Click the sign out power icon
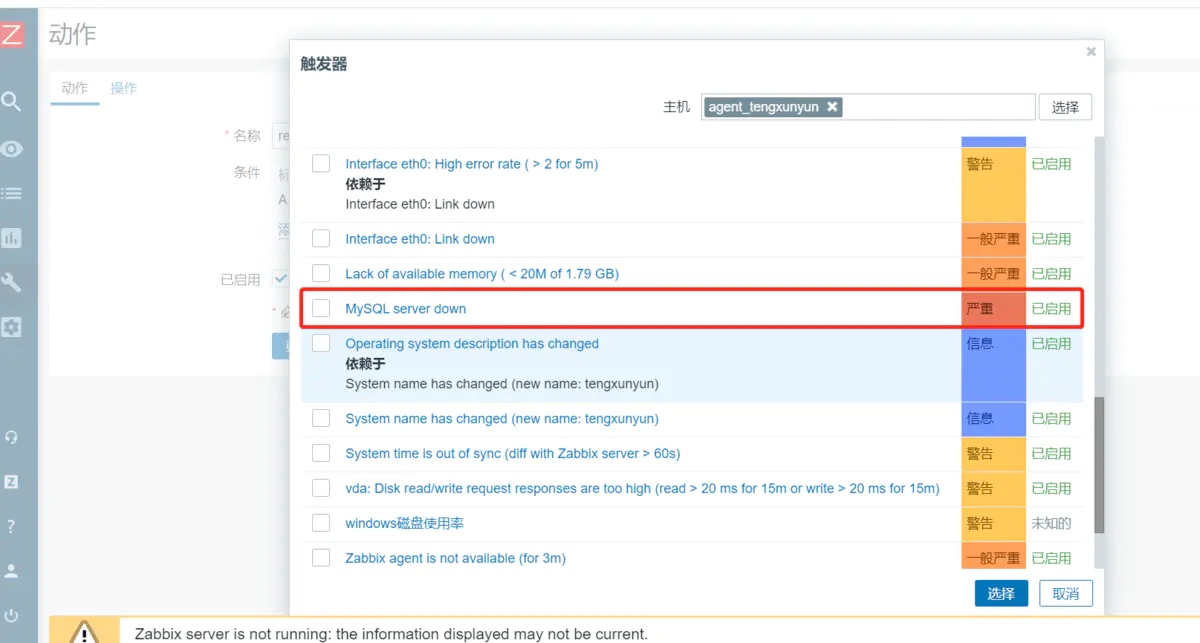 pyautogui.click(x=11, y=615)
